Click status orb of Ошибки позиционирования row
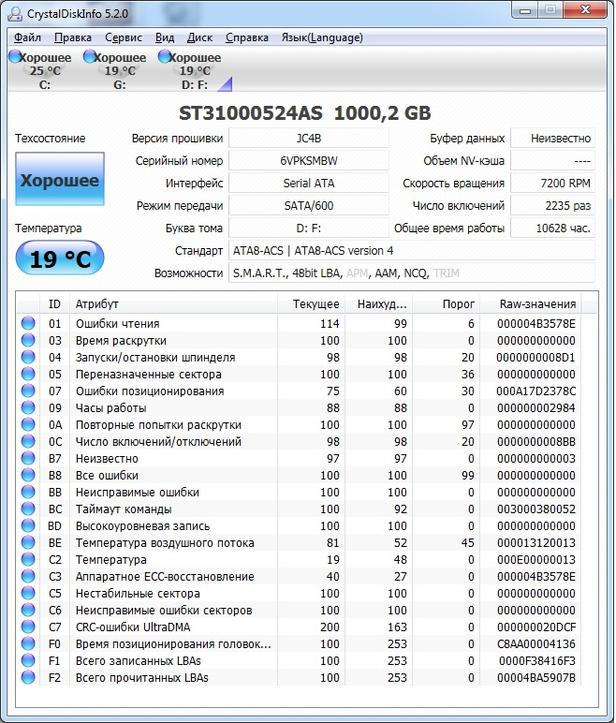This screenshot has height=723, width=616. [28, 391]
